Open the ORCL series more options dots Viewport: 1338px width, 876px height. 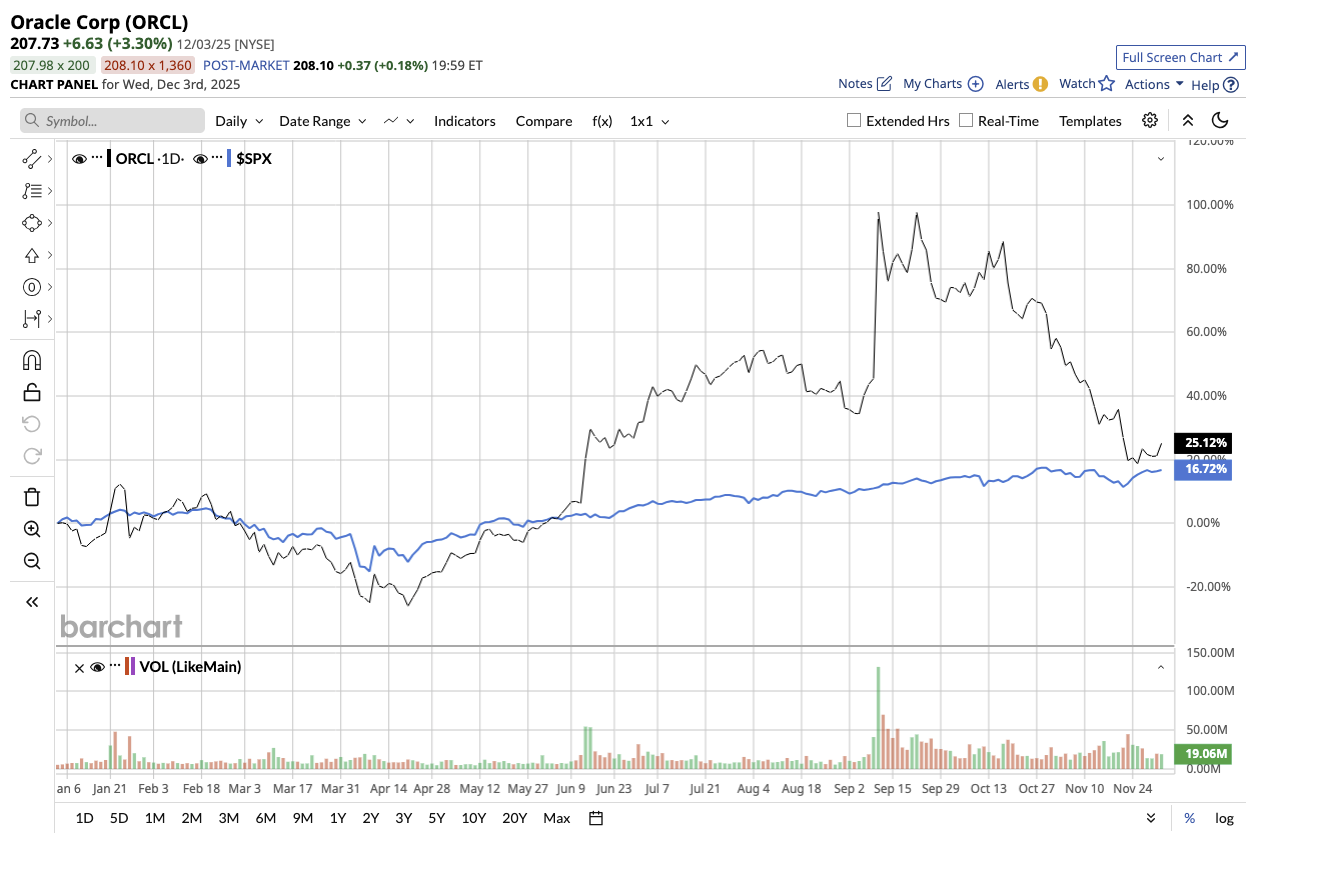[97, 158]
